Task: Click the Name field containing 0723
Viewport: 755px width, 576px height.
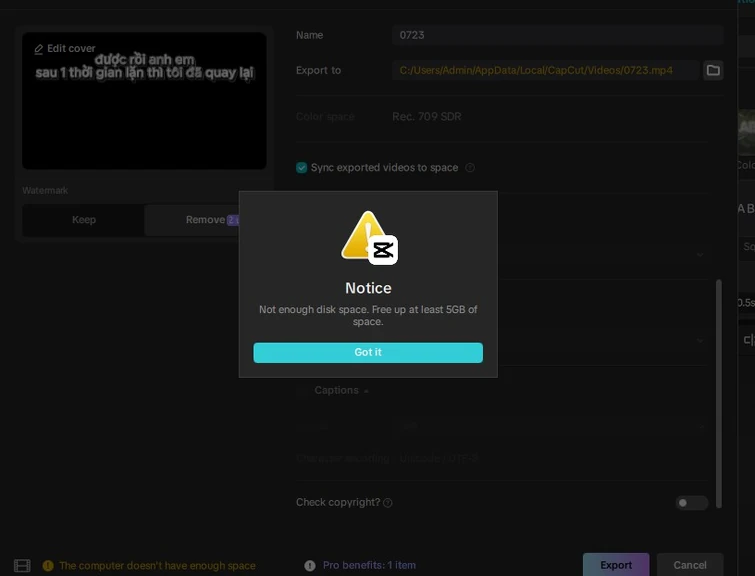Action: pos(557,35)
